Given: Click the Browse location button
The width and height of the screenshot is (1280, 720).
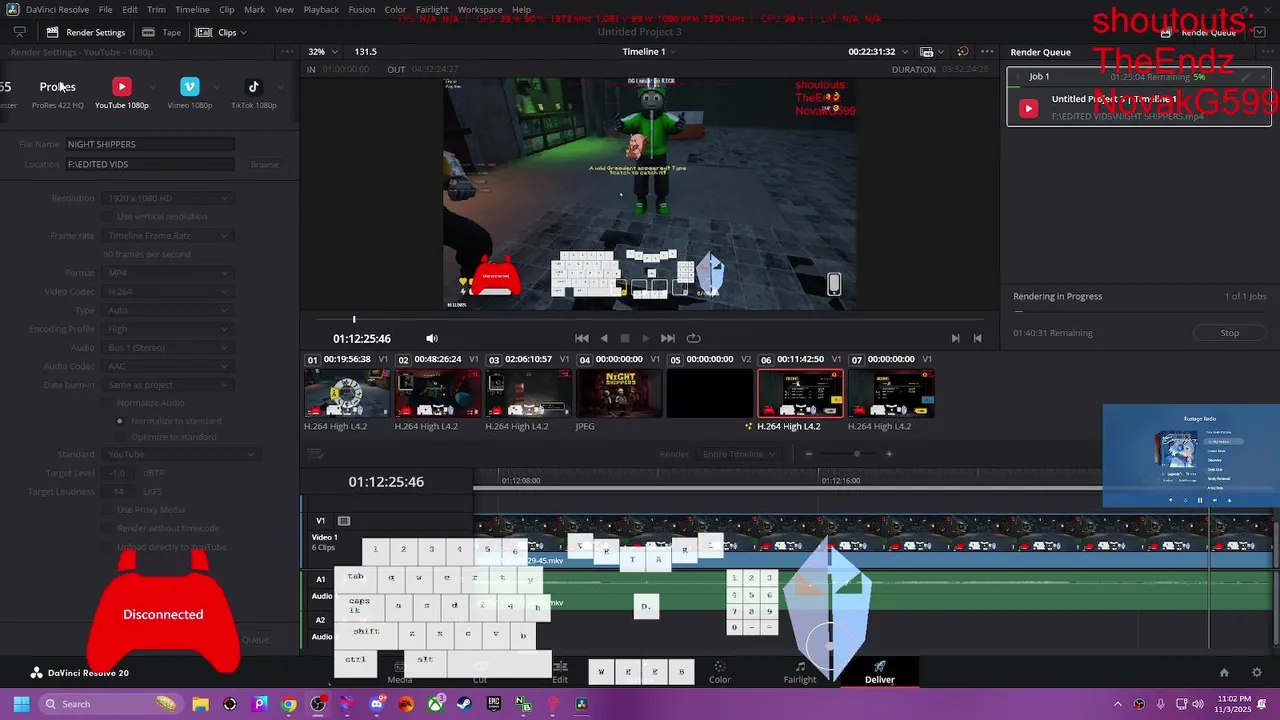Looking at the screenshot, I should coord(264,164).
